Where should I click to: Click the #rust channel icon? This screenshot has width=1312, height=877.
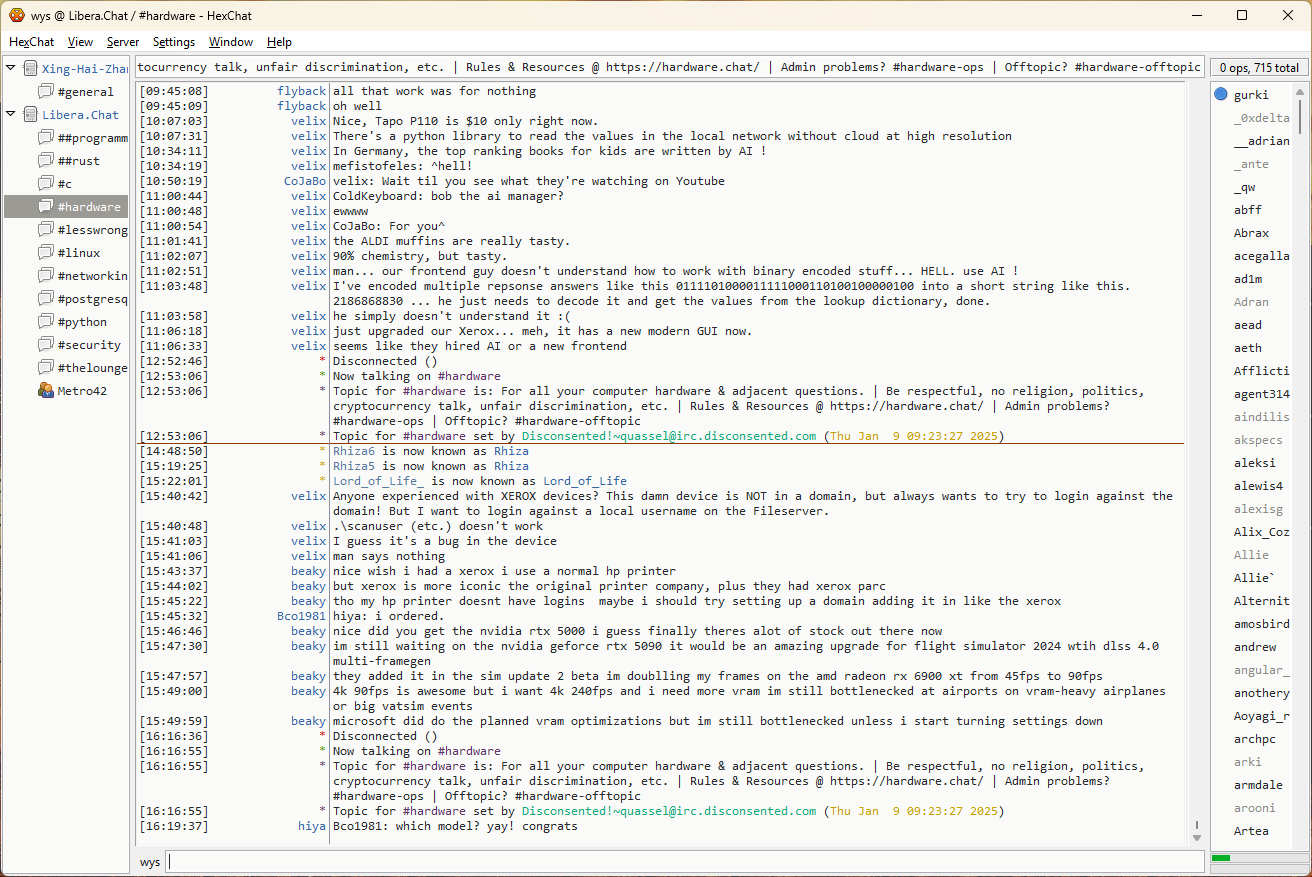46,161
